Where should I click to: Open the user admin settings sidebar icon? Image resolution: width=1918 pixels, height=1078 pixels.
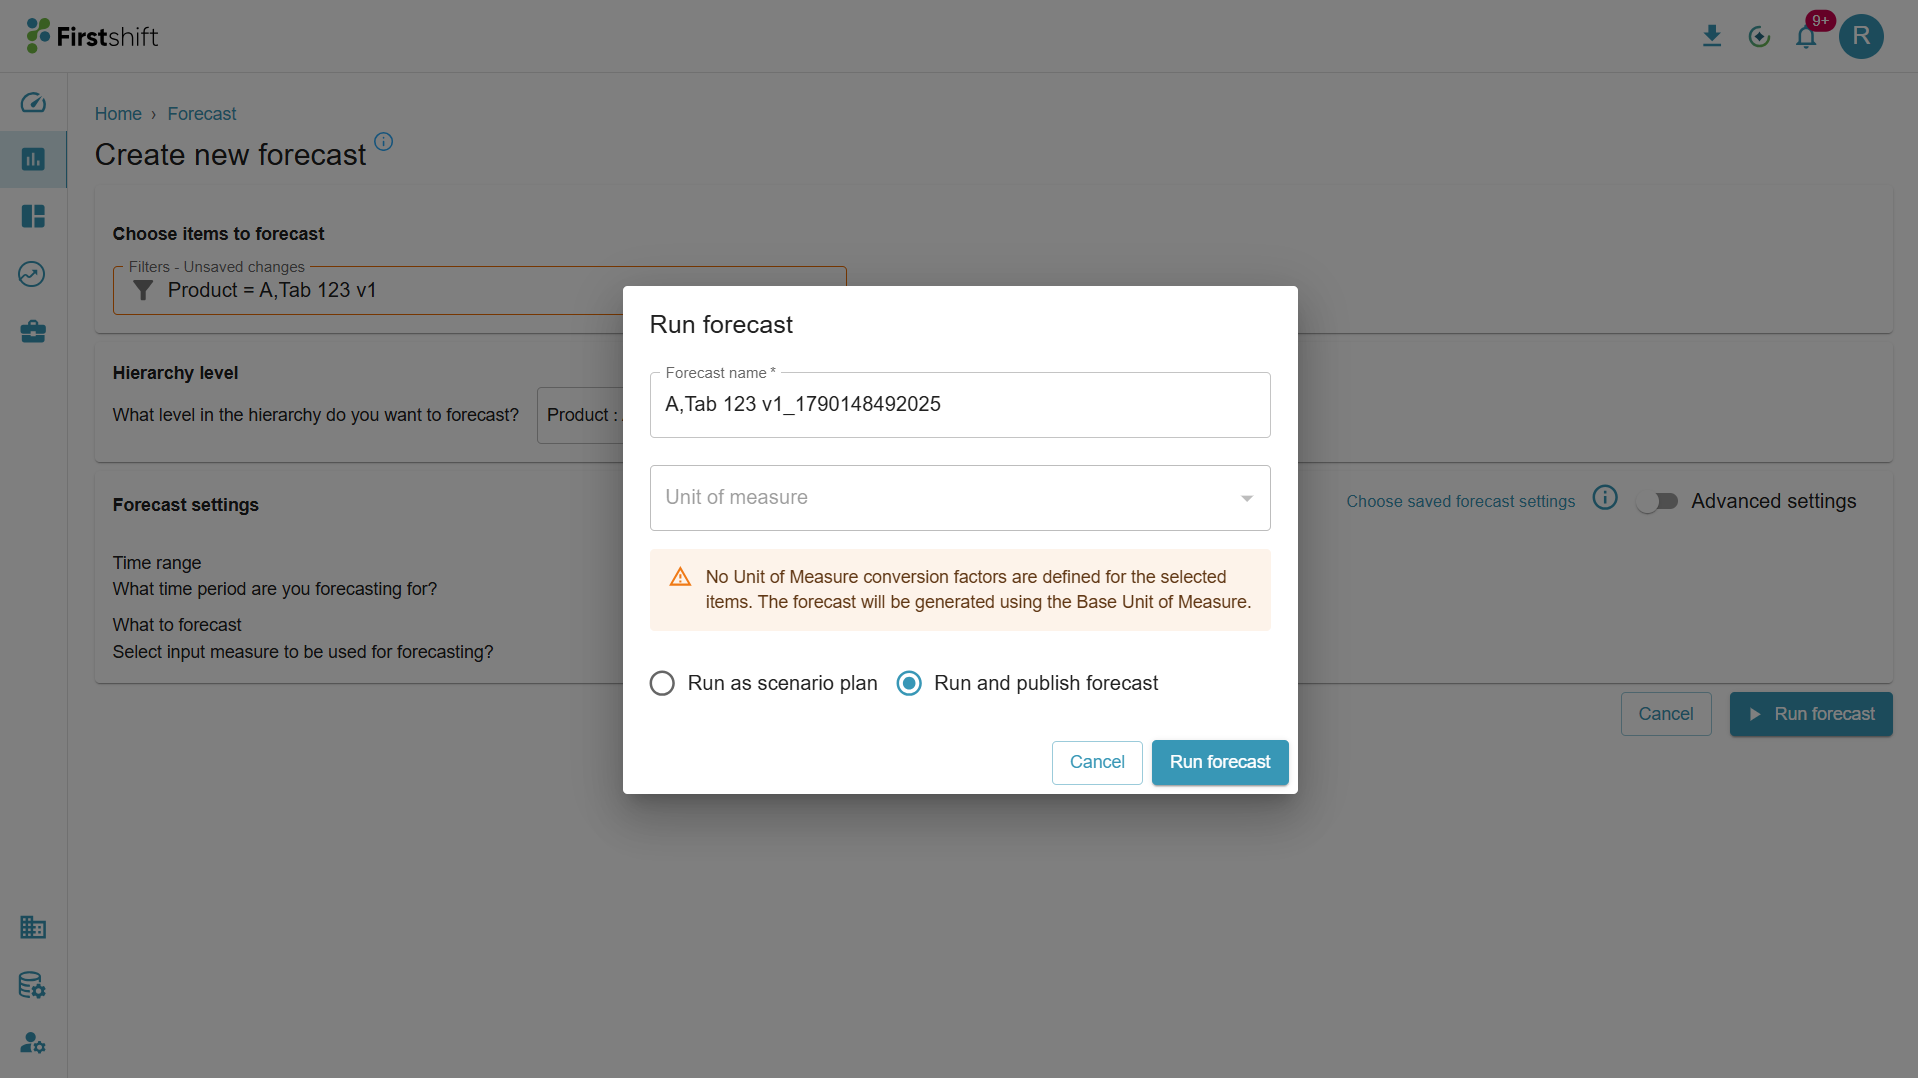33,1043
